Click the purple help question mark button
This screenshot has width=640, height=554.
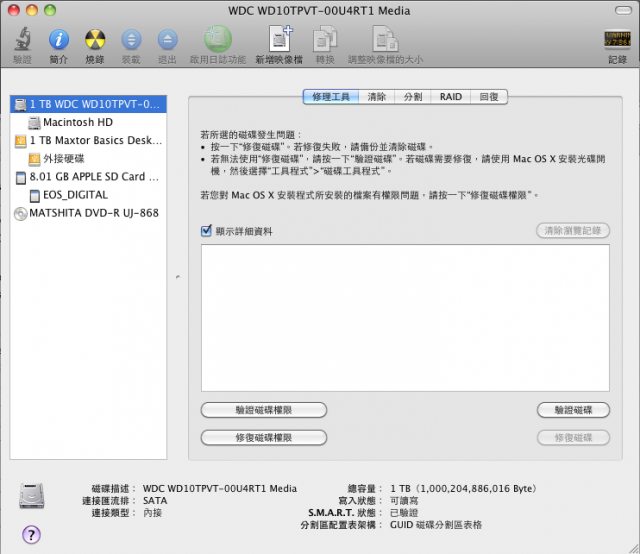(31, 534)
